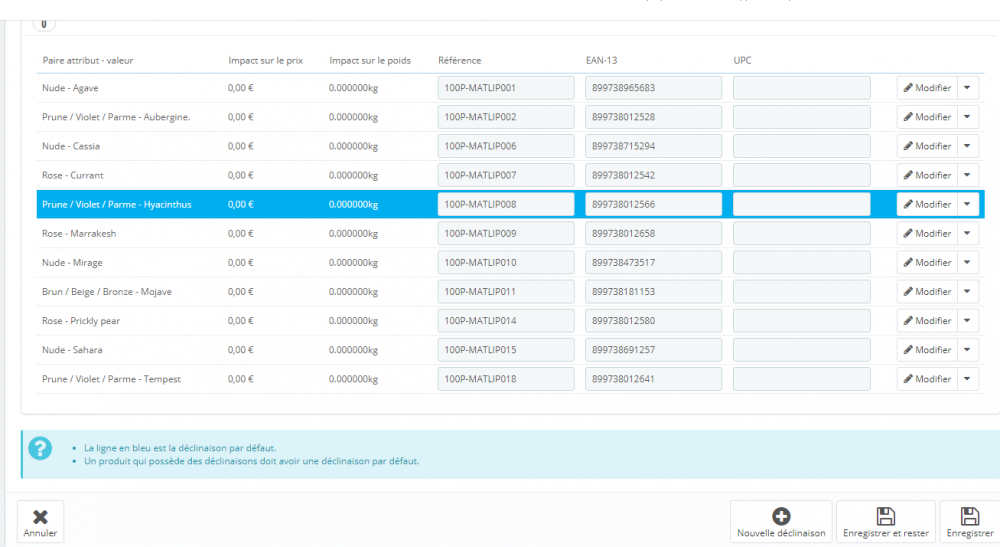Expand dropdown arrow for Rose - Currant row
The image size is (1000, 547).
coord(967,175)
